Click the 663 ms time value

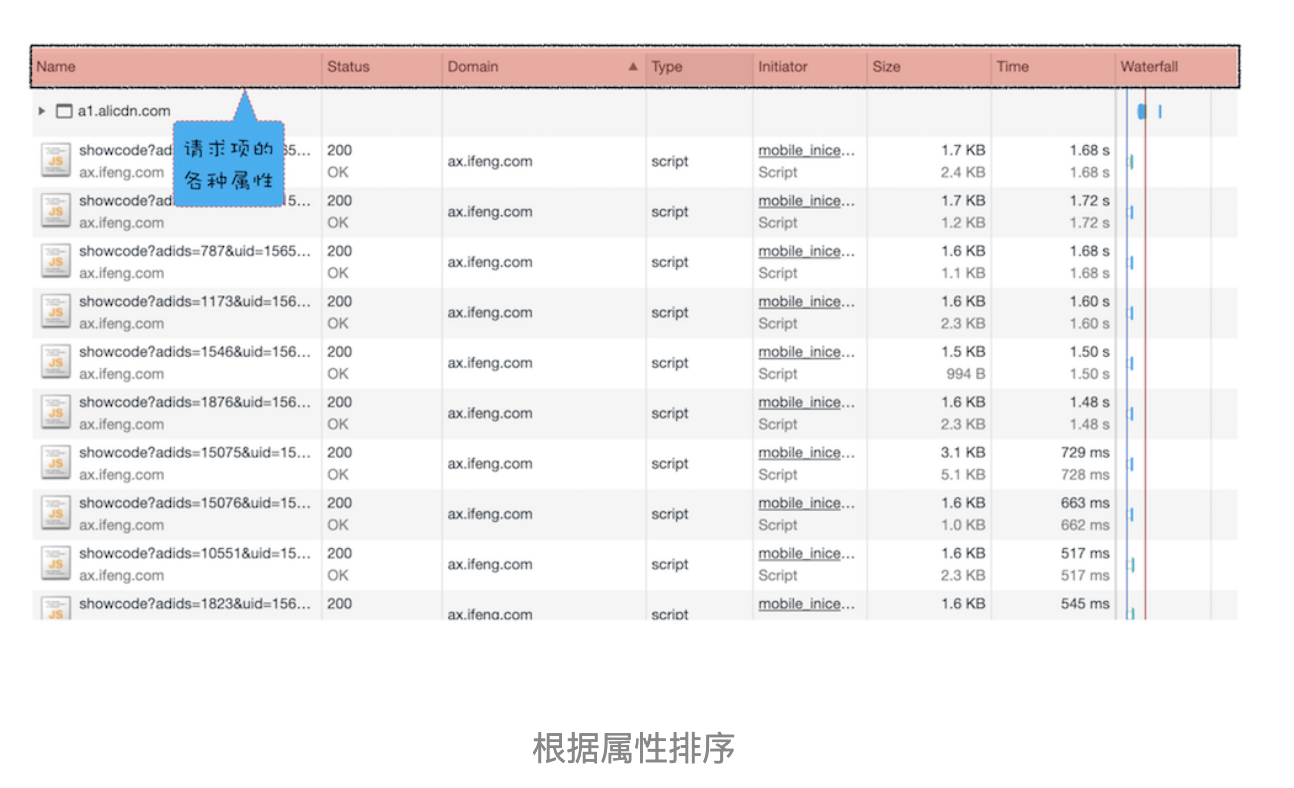click(1085, 503)
